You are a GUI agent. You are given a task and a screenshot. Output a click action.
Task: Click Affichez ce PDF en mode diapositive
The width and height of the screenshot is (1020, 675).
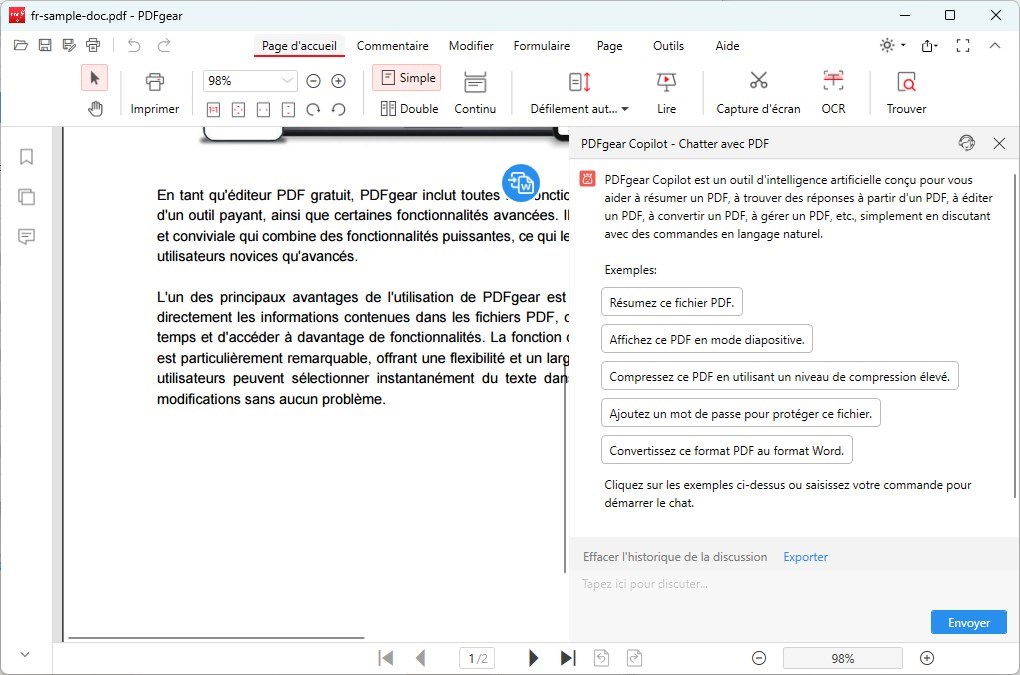(706, 339)
